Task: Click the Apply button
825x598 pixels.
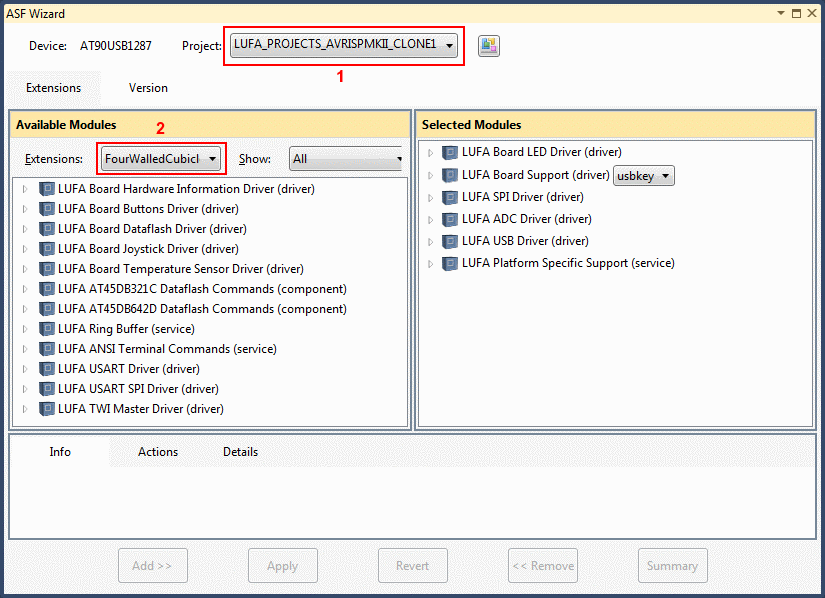Action: (x=282, y=565)
